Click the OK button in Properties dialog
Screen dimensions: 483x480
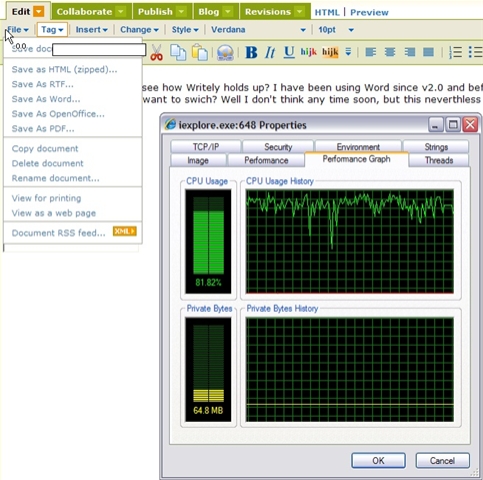[378, 461]
